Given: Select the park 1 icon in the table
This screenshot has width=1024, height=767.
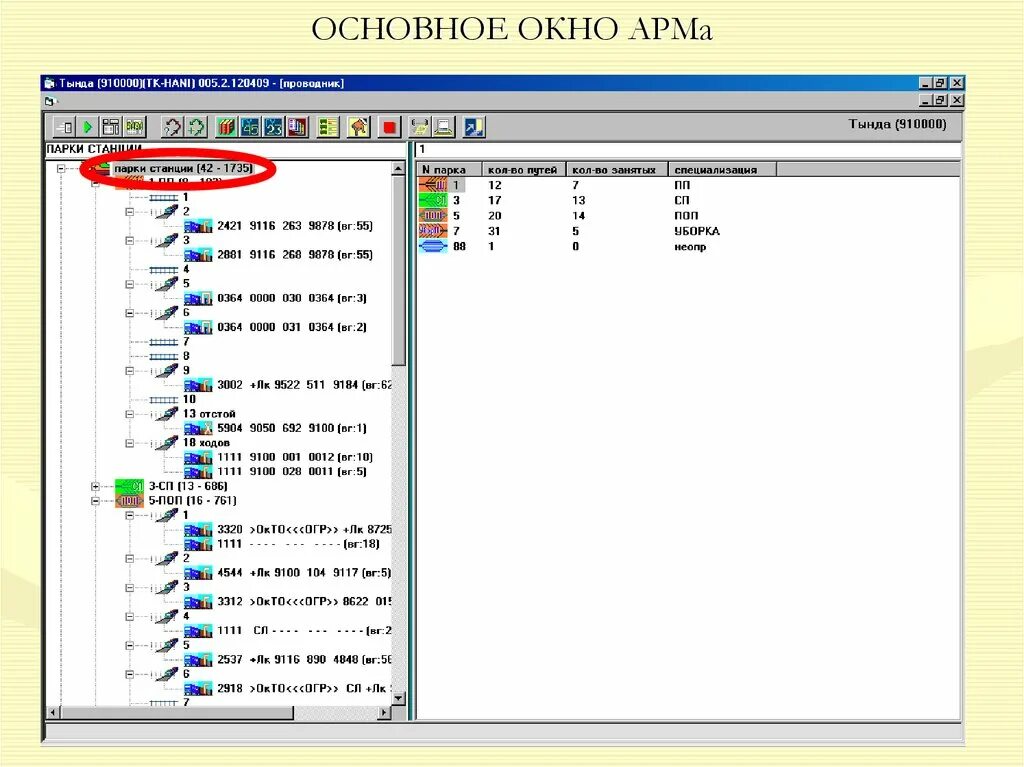Looking at the screenshot, I should [432, 185].
